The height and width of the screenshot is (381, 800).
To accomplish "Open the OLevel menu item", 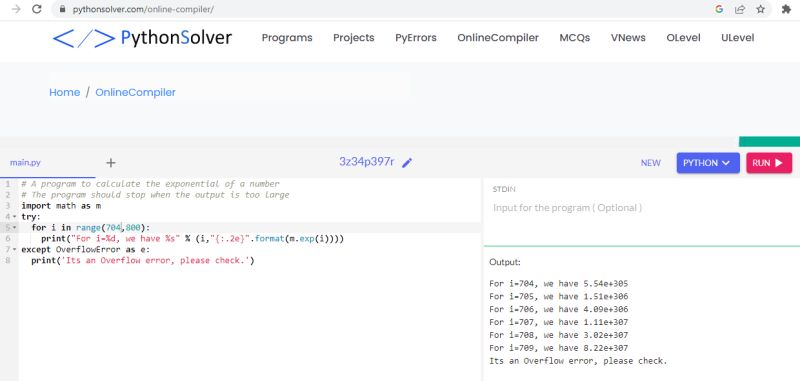I will [683, 38].
